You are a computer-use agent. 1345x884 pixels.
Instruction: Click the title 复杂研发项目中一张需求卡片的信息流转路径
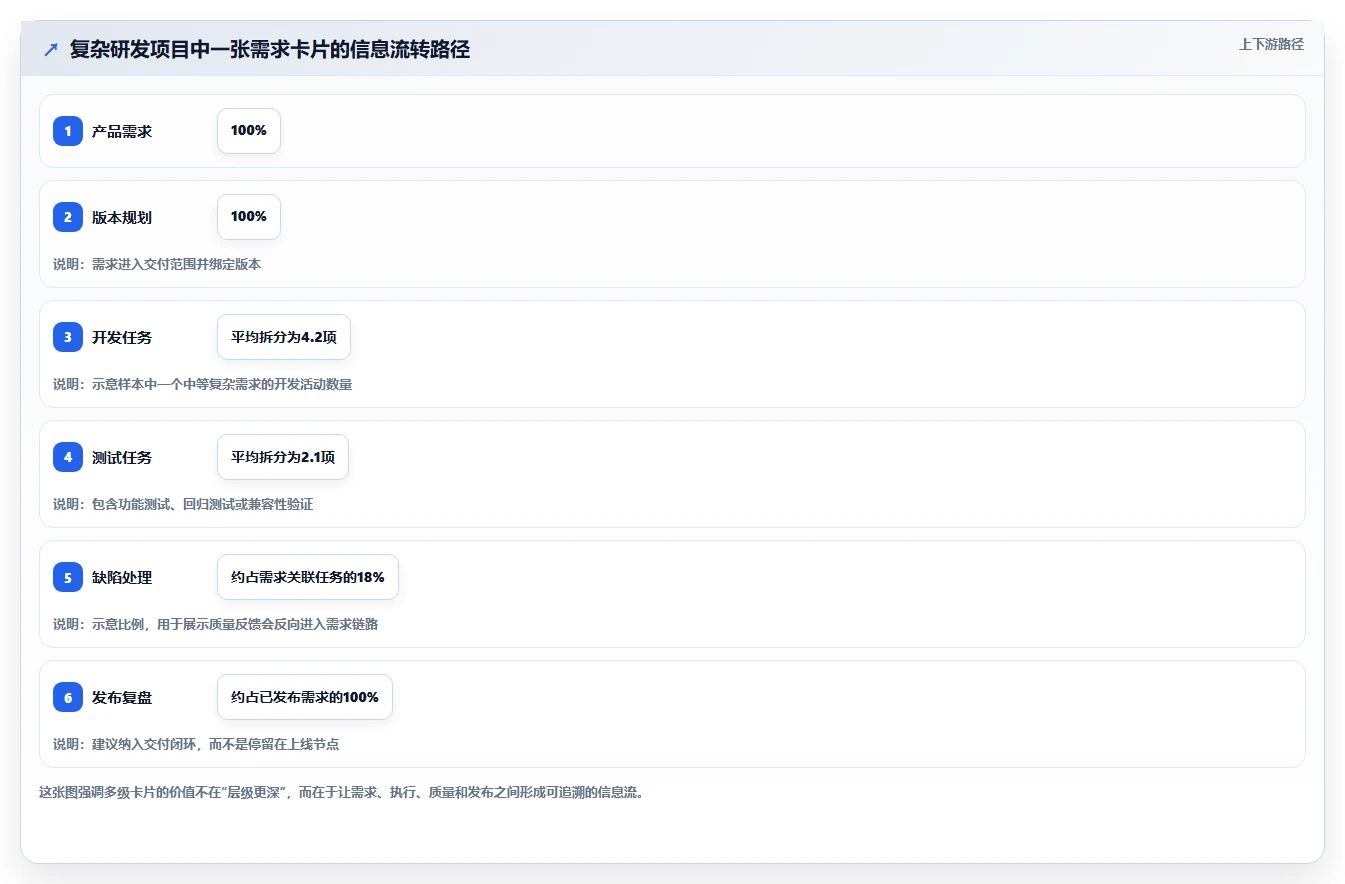270,49
